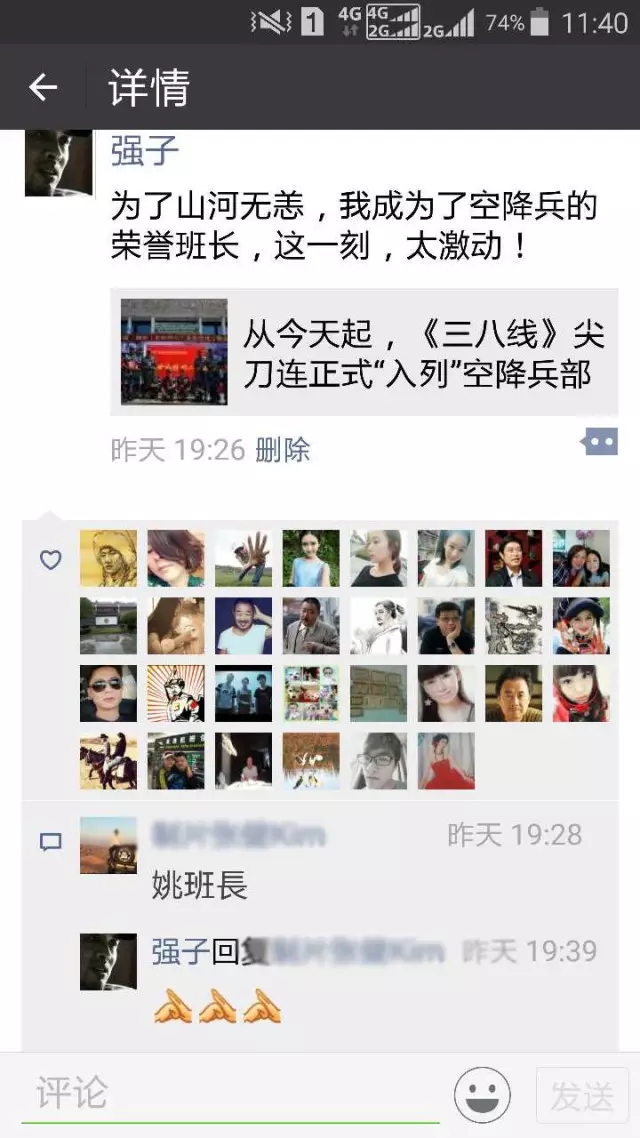Tap the commenter's desert avatar
Viewport: 640px width, 1138px height.
(x=108, y=846)
